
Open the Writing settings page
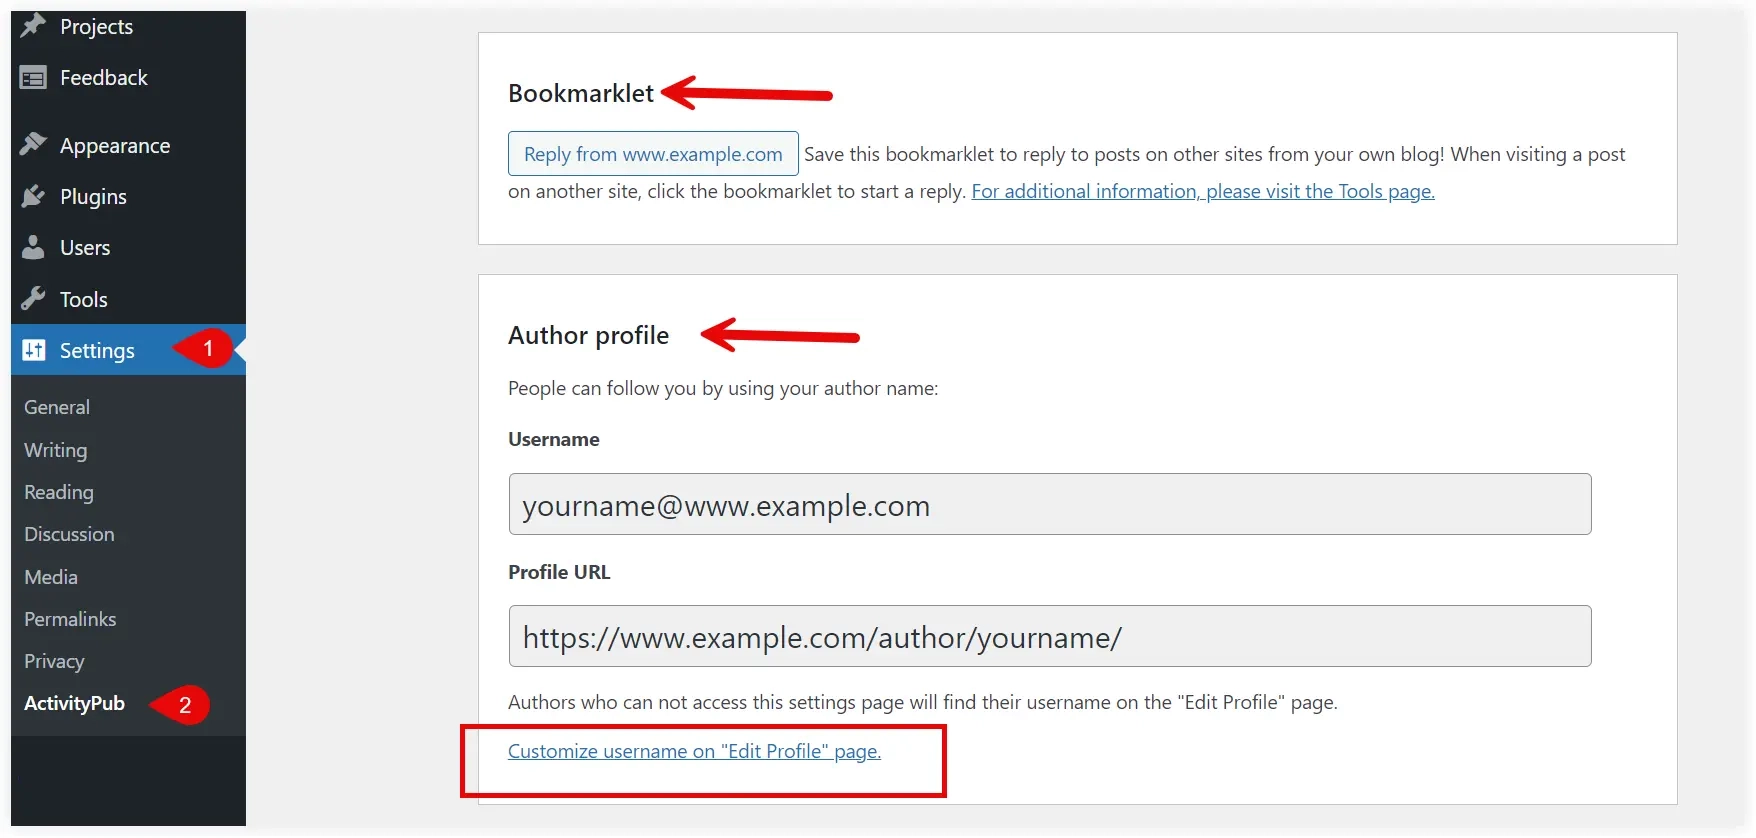(56, 450)
